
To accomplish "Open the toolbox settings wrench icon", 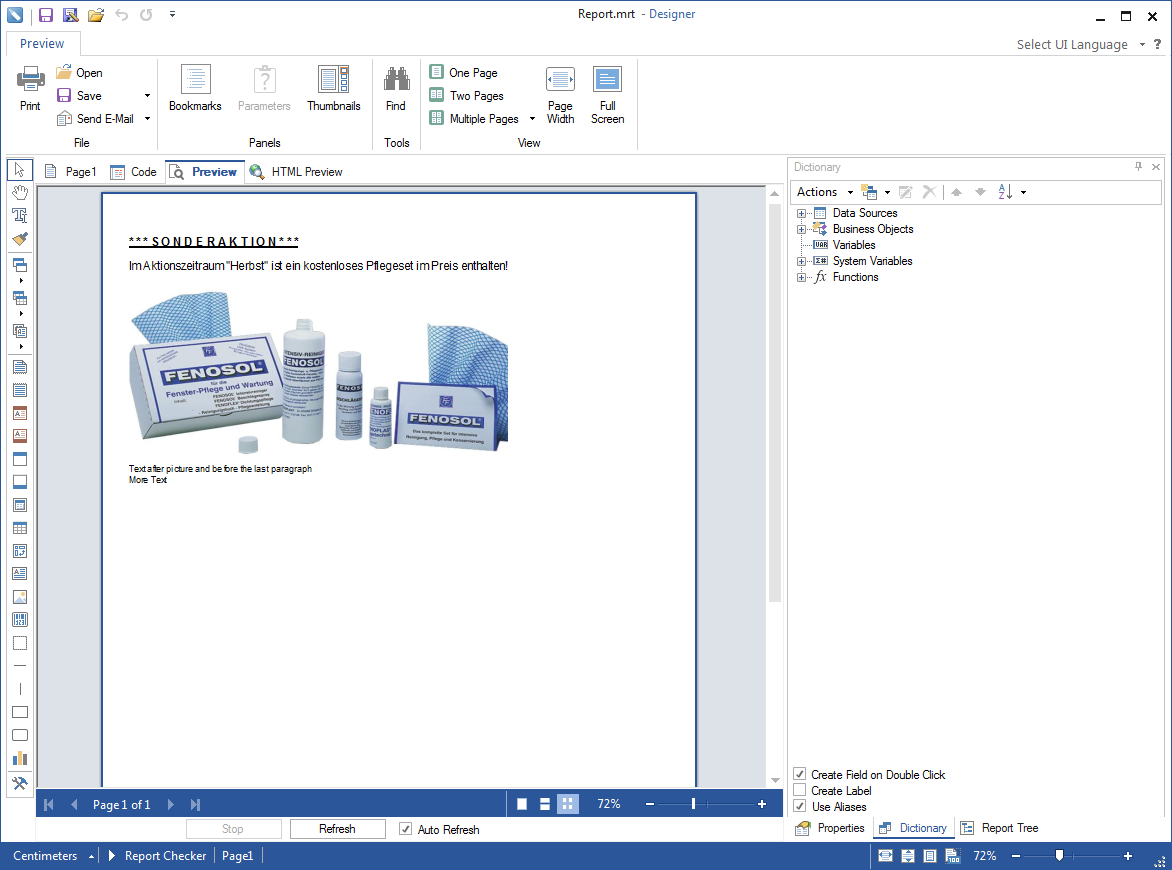I will click(x=19, y=783).
